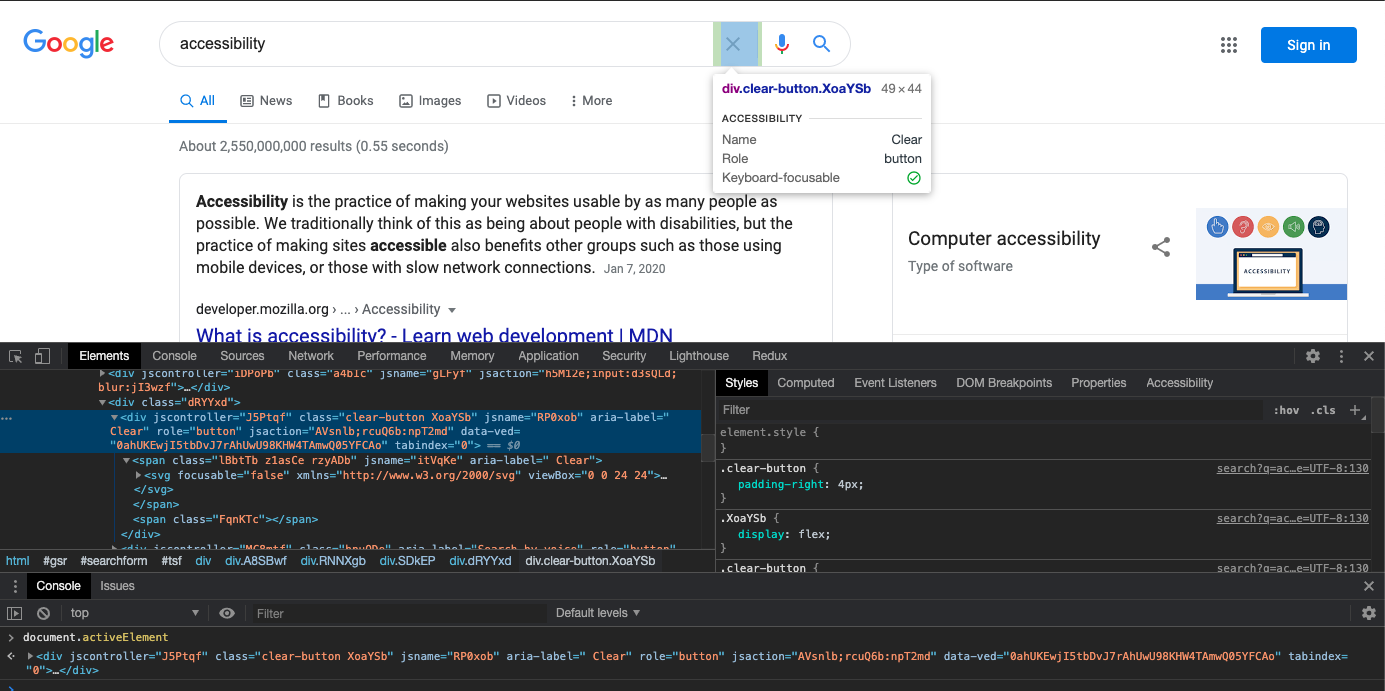Screen dimensions: 1385x691
Task: Open the console drawer's three-dot menu
Action: pos(15,586)
